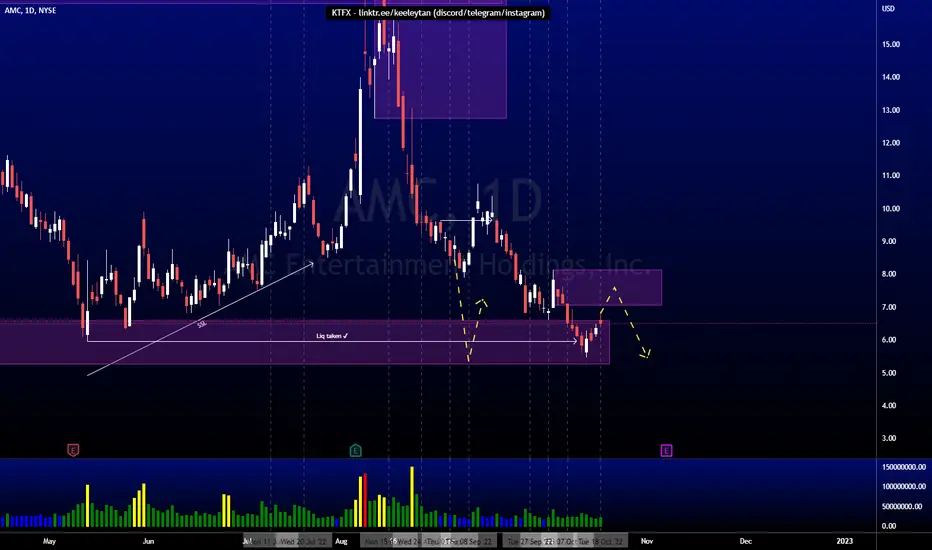Select the Liq taken ✓ text annotation
The image size is (932, 550).
(332, 336)
